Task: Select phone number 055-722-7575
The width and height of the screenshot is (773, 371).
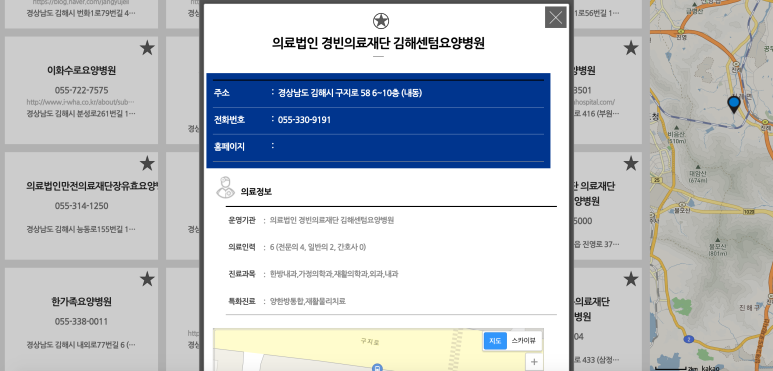Action: pos(81,91)
